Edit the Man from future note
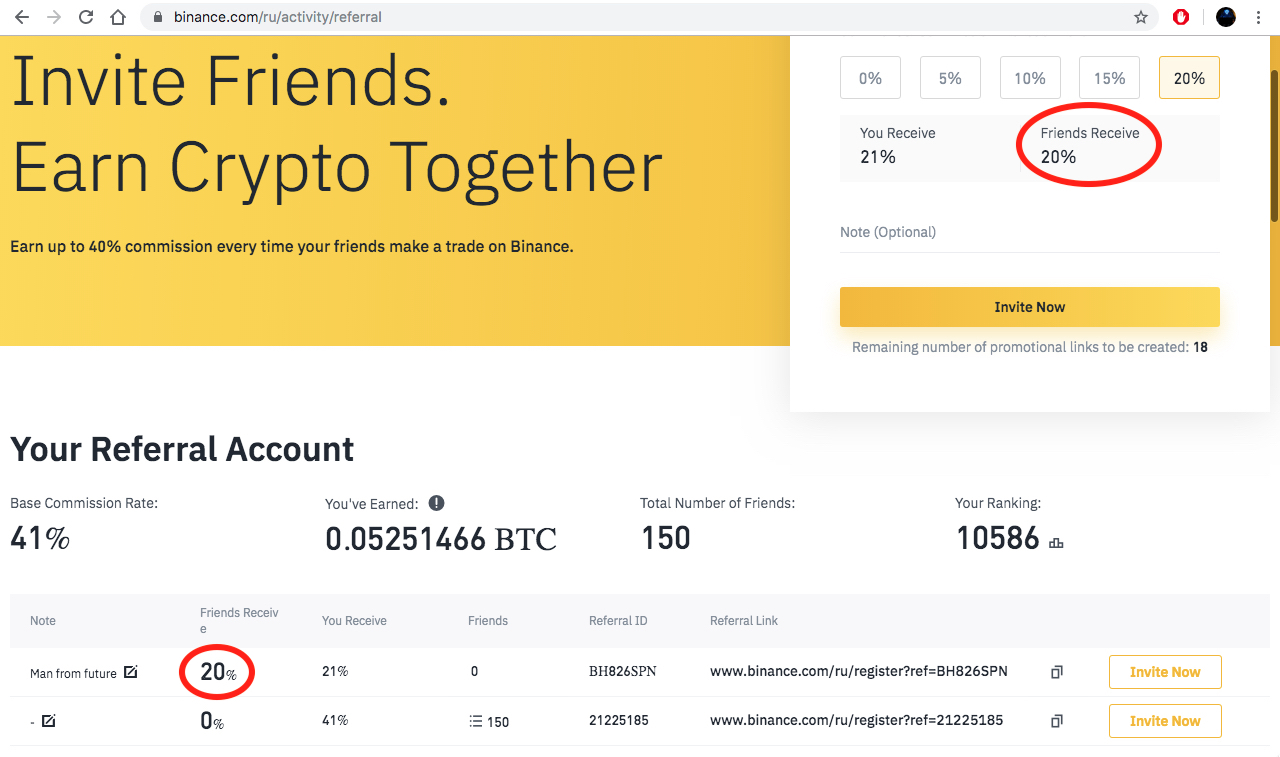The image size is (1280, 757). [x=131, y=672]
